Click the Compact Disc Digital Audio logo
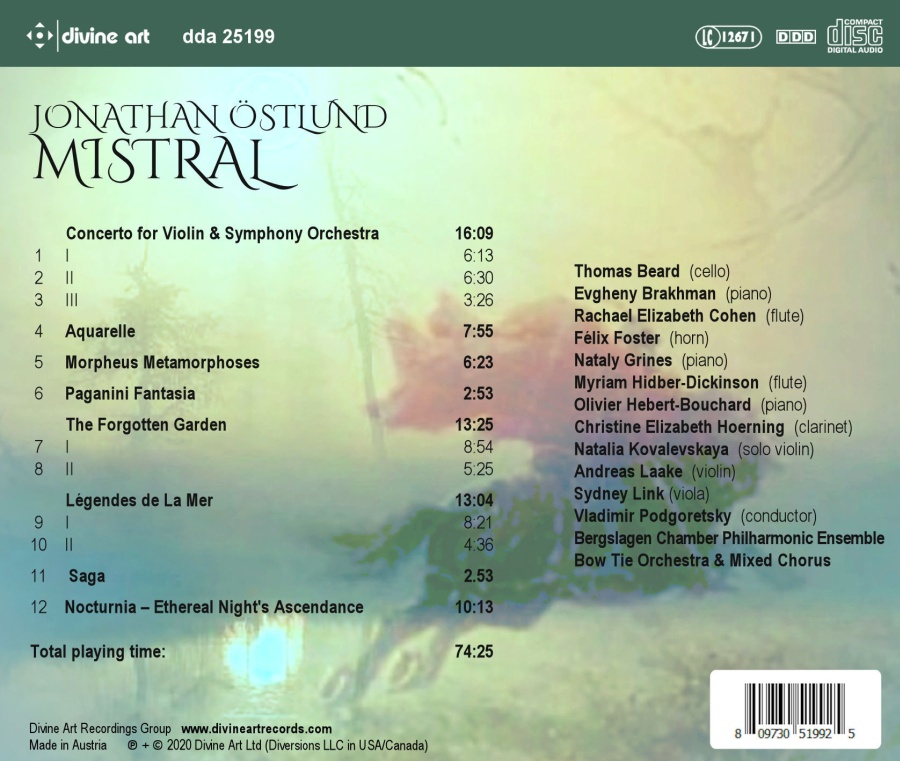This screenshot has height=761, width=900. 855,36
